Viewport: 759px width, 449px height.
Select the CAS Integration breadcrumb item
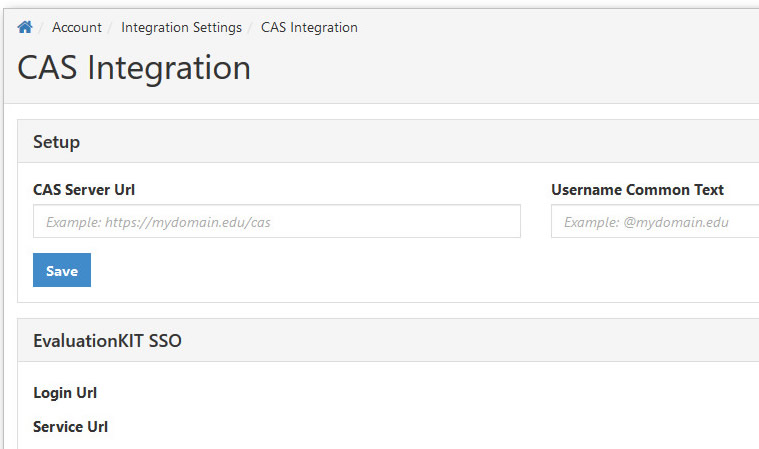tap(309, 28)
